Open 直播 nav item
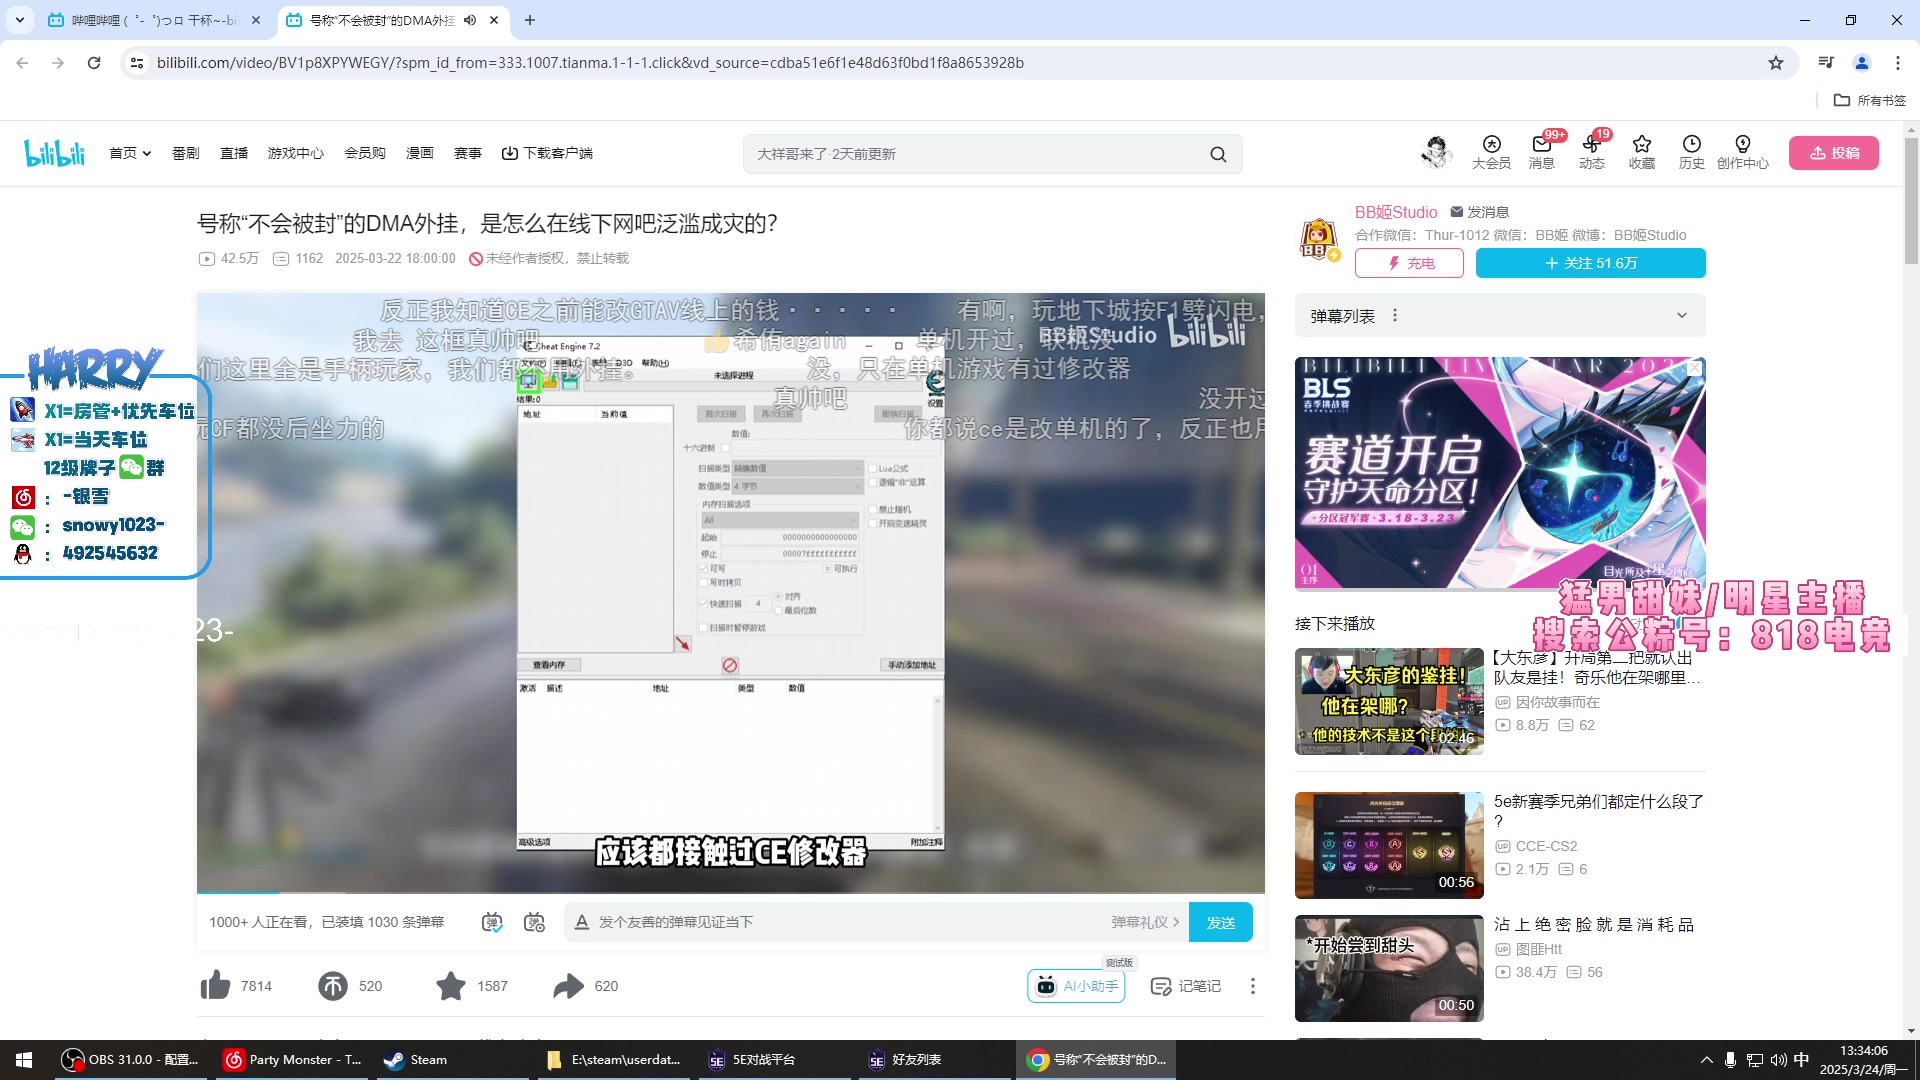Viewport: 1920px width, 1080px height. 234,153
